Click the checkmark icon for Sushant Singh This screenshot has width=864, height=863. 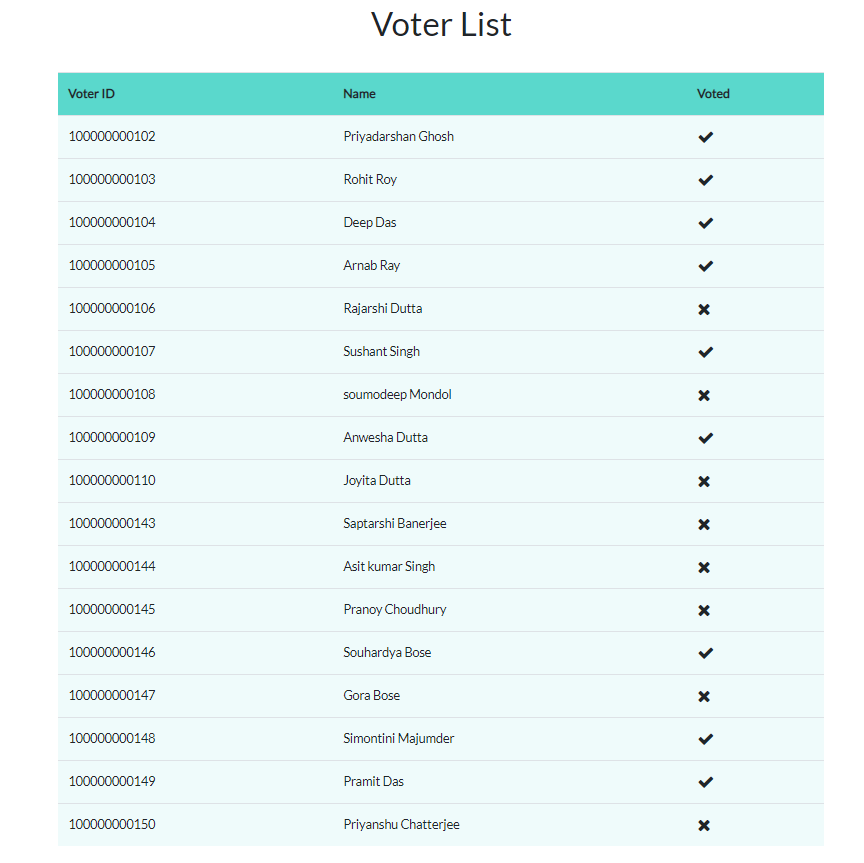[x=705, y=352]
